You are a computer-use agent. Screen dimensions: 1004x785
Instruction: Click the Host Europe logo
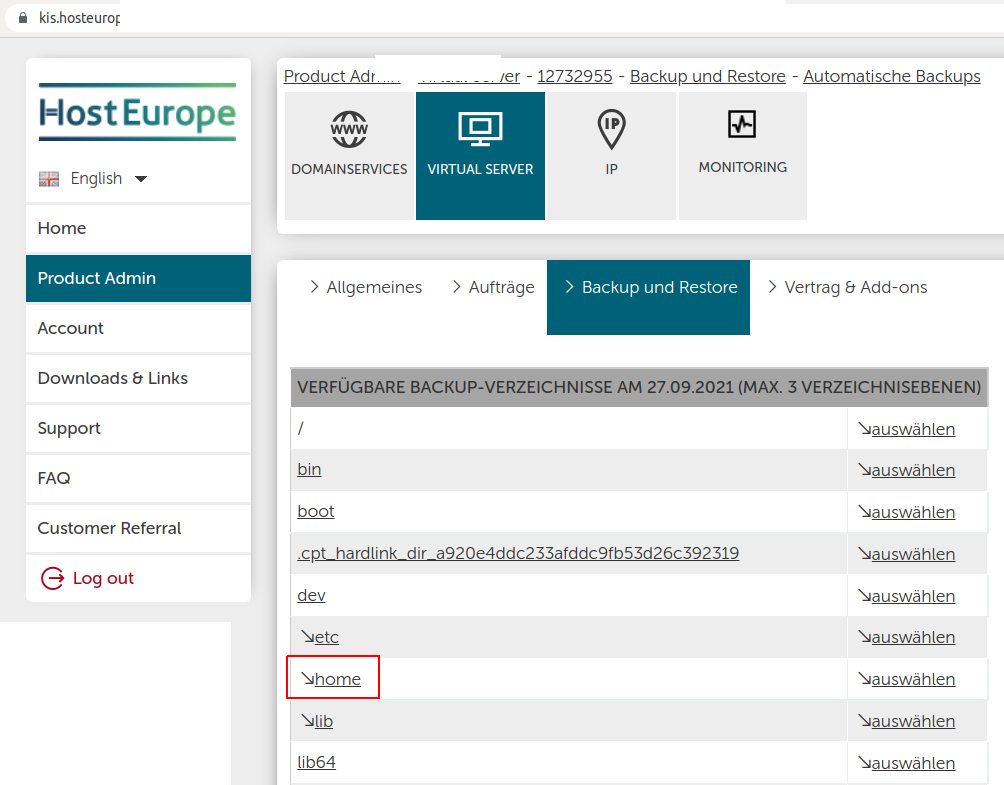pyautogui.click(x=138, y=112)
